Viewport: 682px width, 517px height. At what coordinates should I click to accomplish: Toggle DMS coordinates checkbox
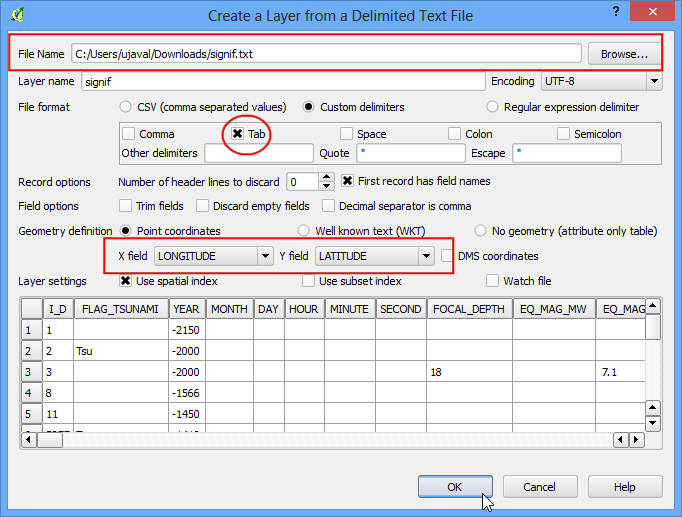446,256
